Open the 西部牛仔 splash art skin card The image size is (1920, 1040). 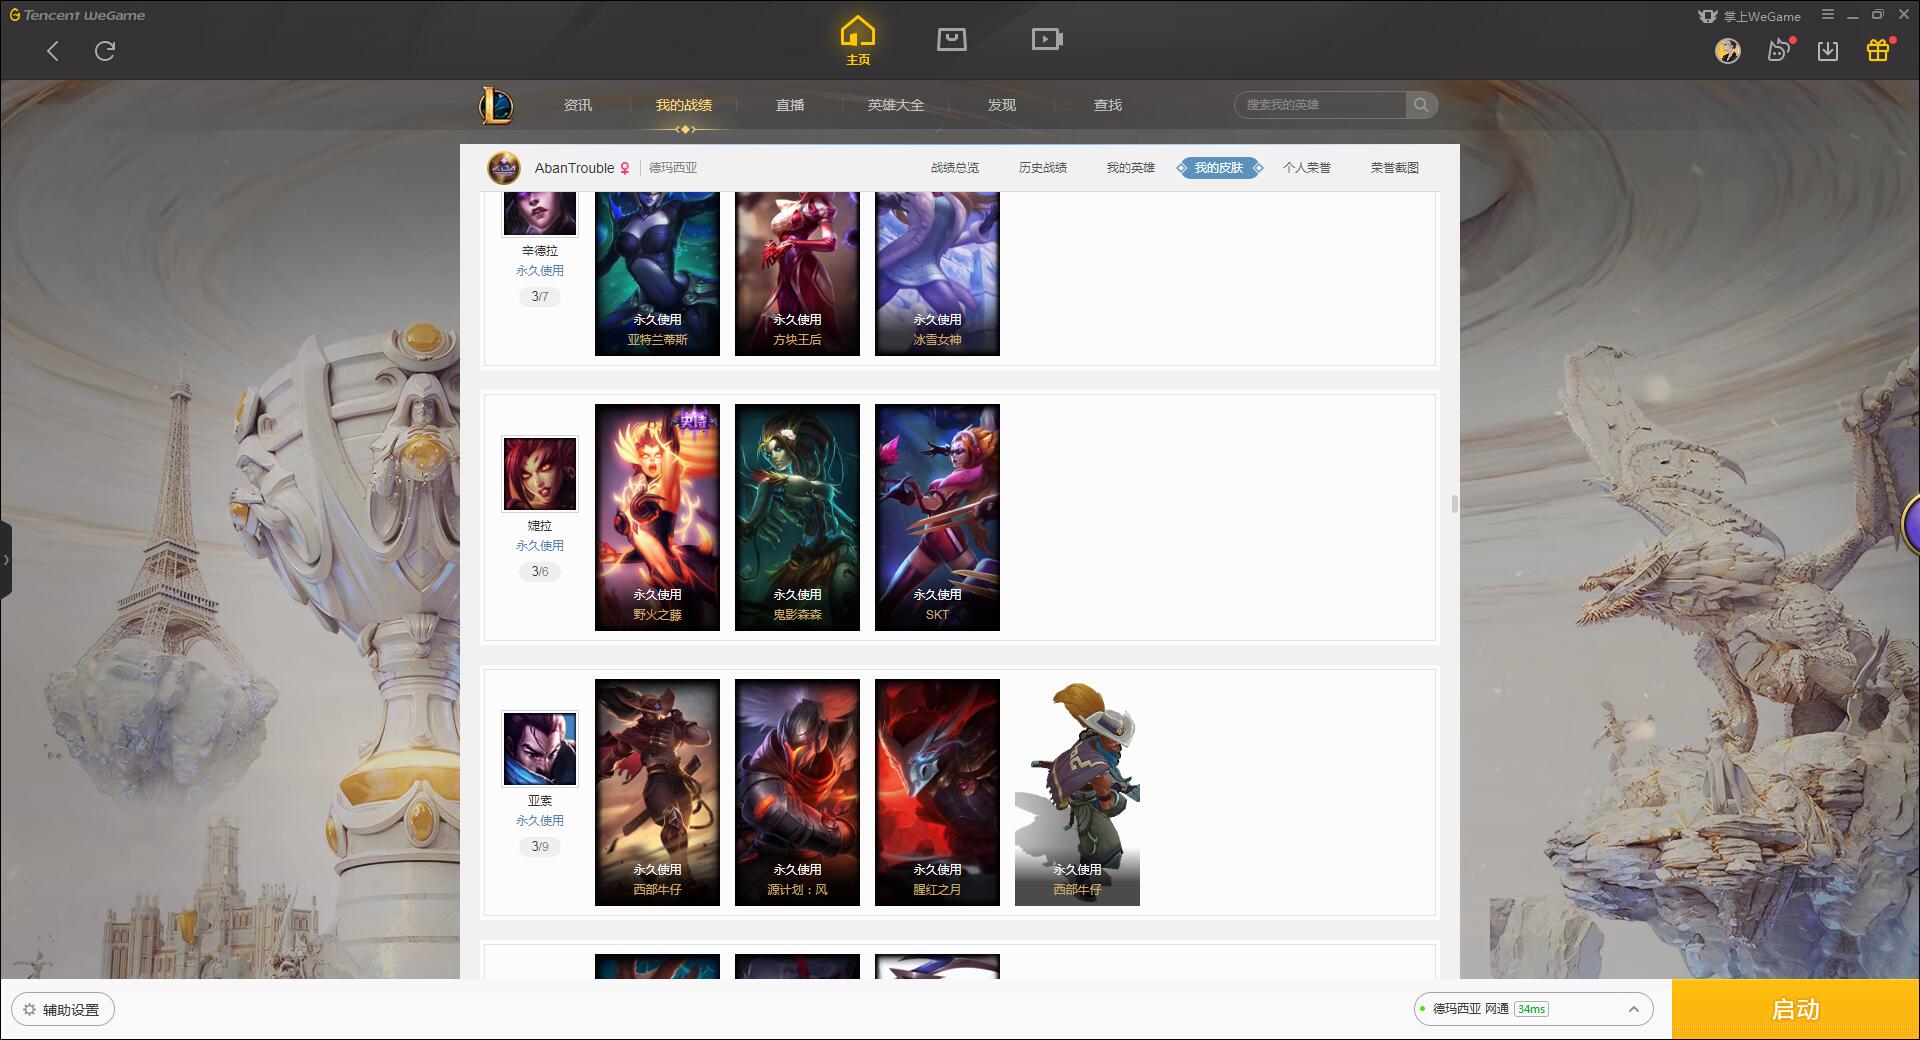[657, 792]
